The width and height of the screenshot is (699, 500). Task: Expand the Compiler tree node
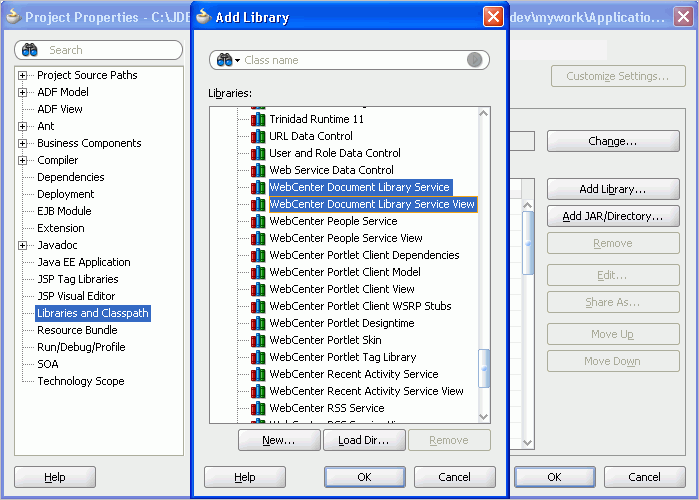(x=22, y=160)
